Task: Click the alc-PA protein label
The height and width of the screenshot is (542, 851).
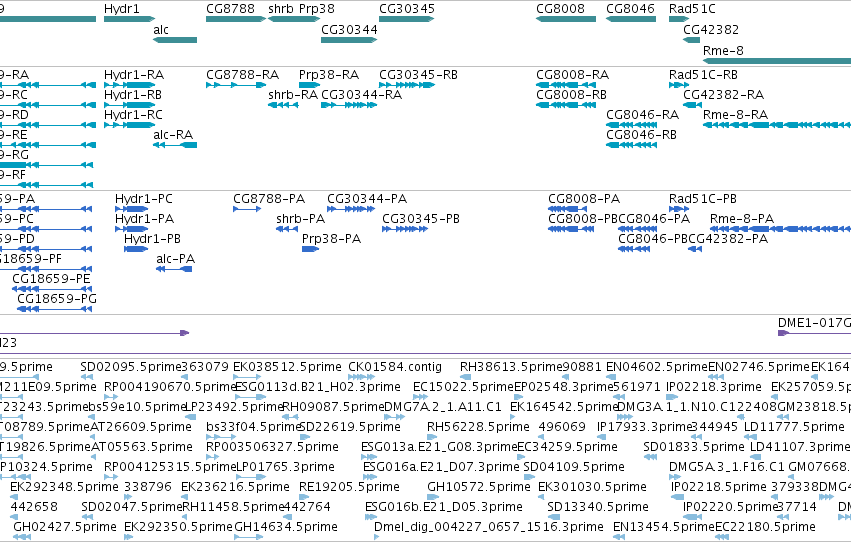Action: point(175,259)
